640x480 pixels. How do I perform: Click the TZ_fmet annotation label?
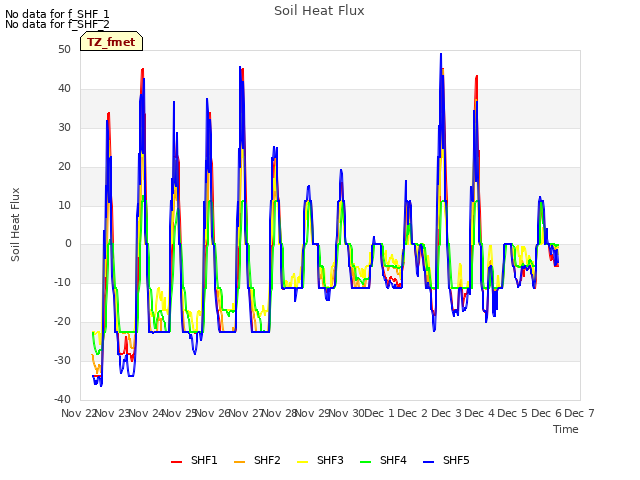(x=111, y=42)
